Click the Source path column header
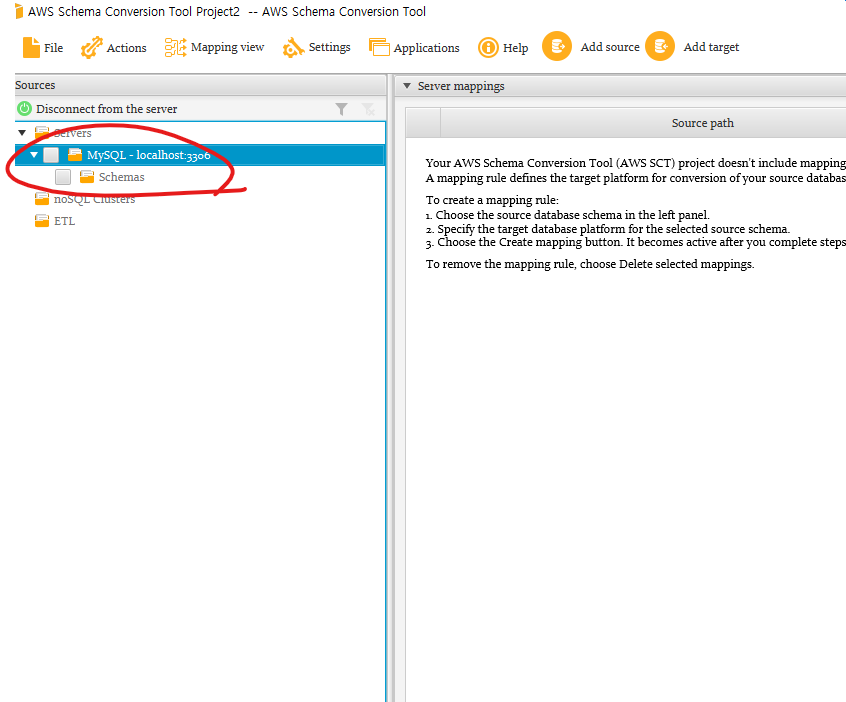 tap(702, 123)
